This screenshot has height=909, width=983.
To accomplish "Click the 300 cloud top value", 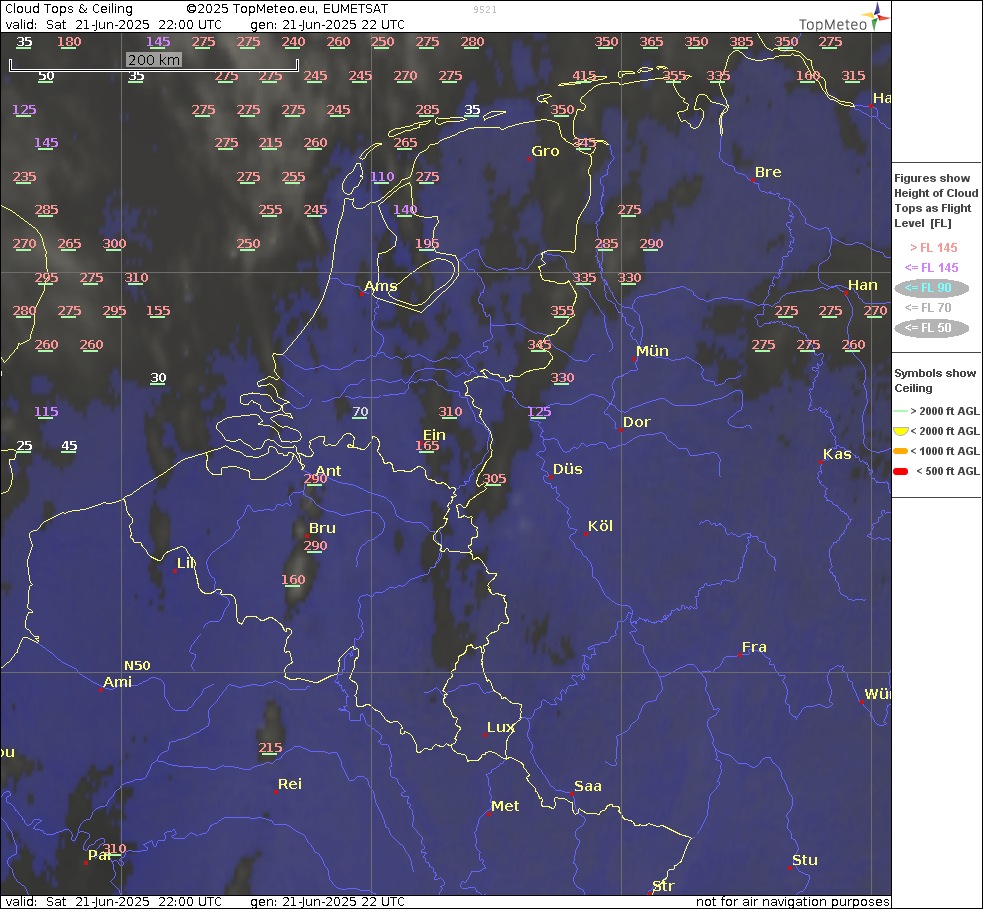I will point(114,243).
